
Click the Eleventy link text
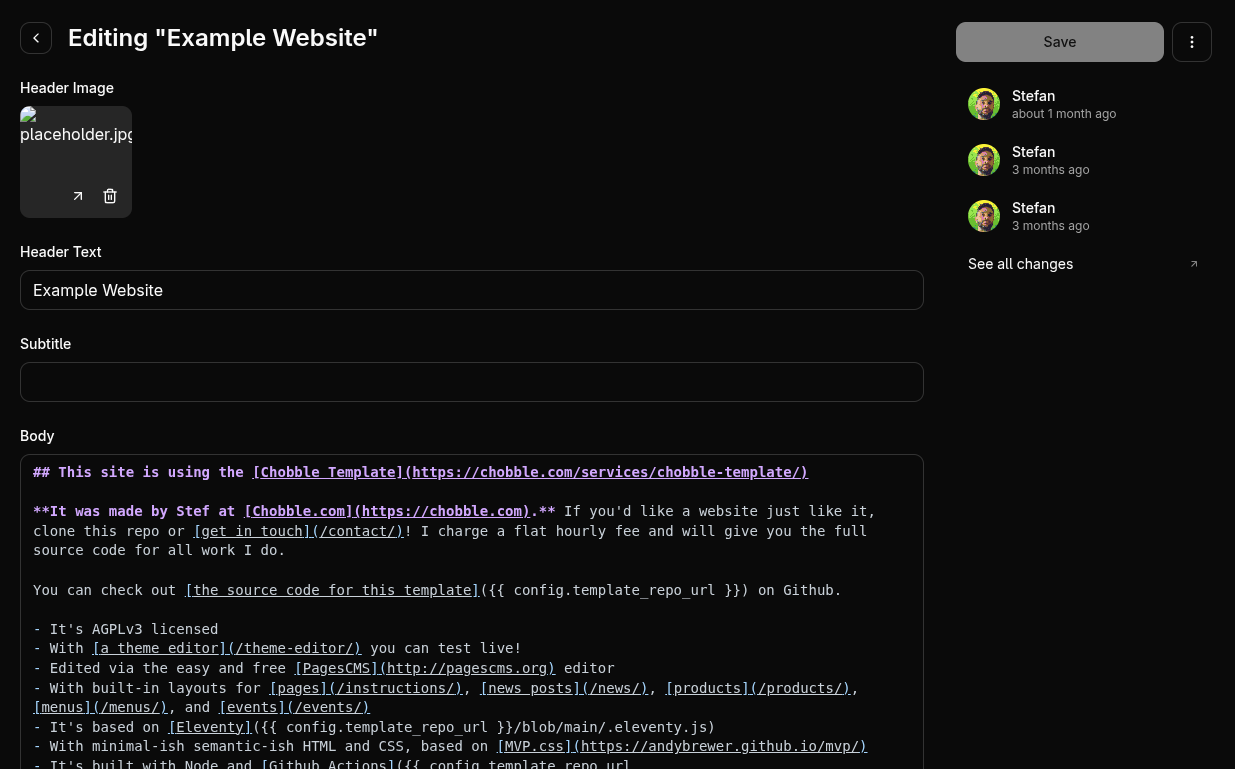point(209,727)
